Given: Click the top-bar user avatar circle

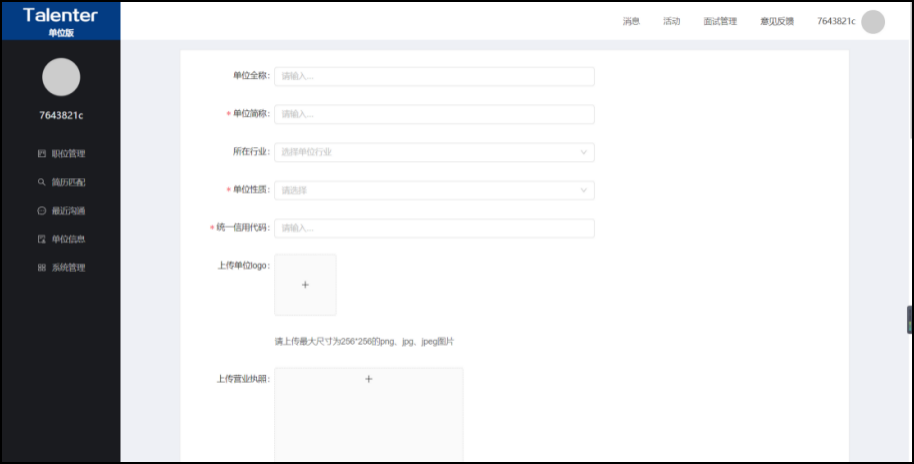Looking at the screenshot, I should [x=873, y=22].
